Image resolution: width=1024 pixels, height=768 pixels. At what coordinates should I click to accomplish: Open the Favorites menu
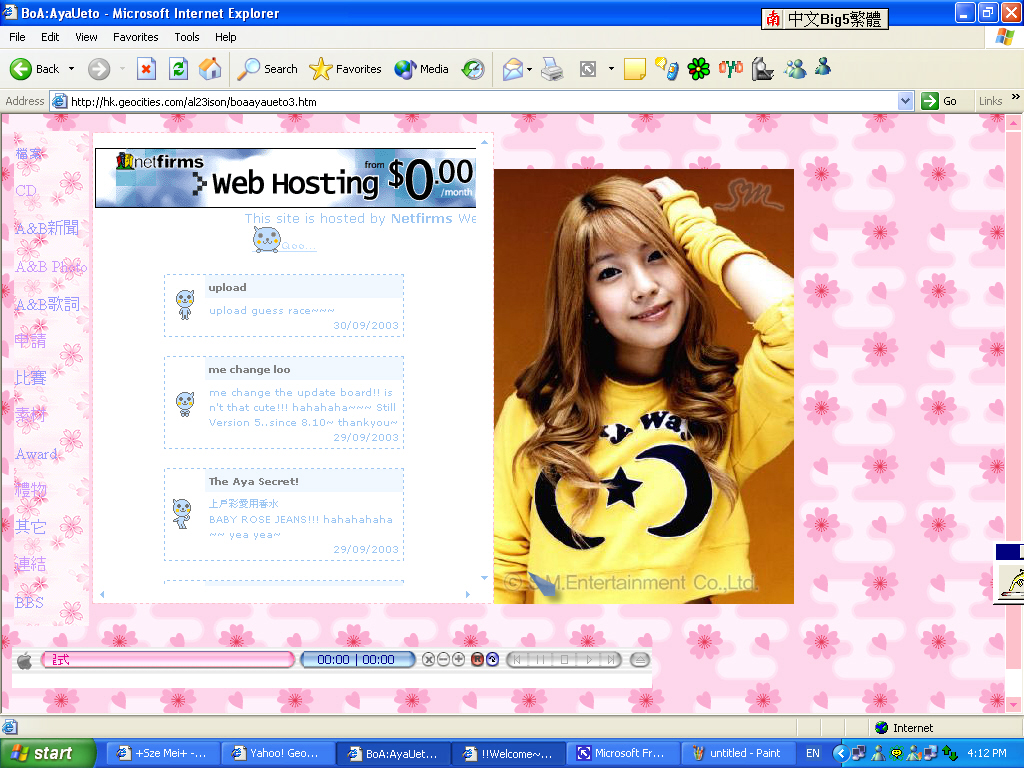click(135, 37)
